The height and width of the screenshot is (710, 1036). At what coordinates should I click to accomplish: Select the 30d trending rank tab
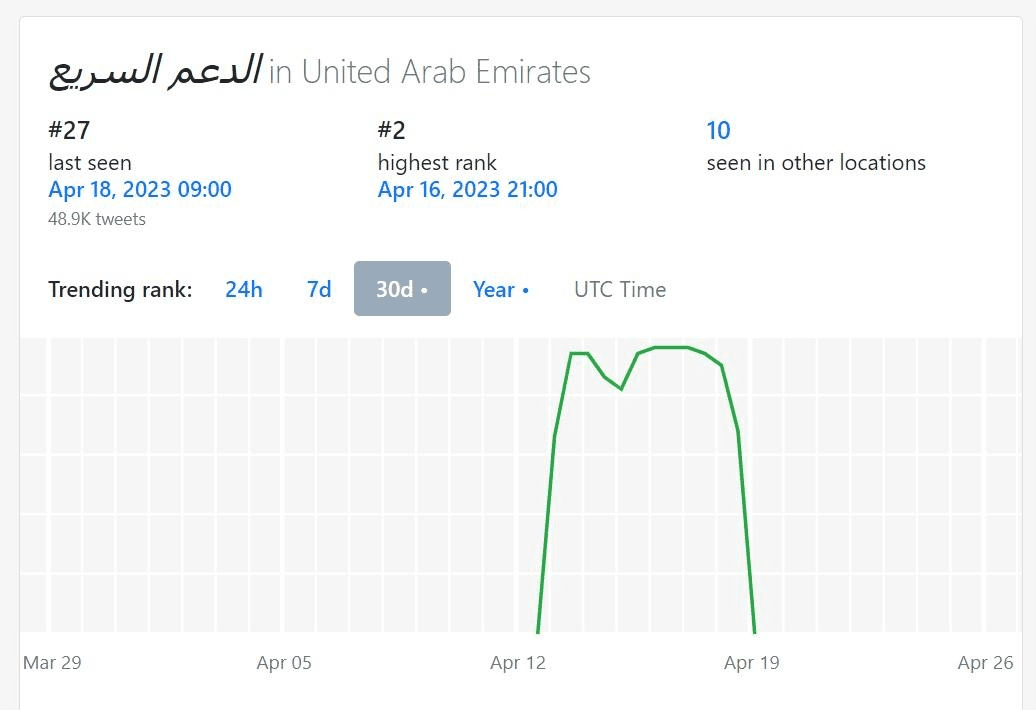[402, 289]
